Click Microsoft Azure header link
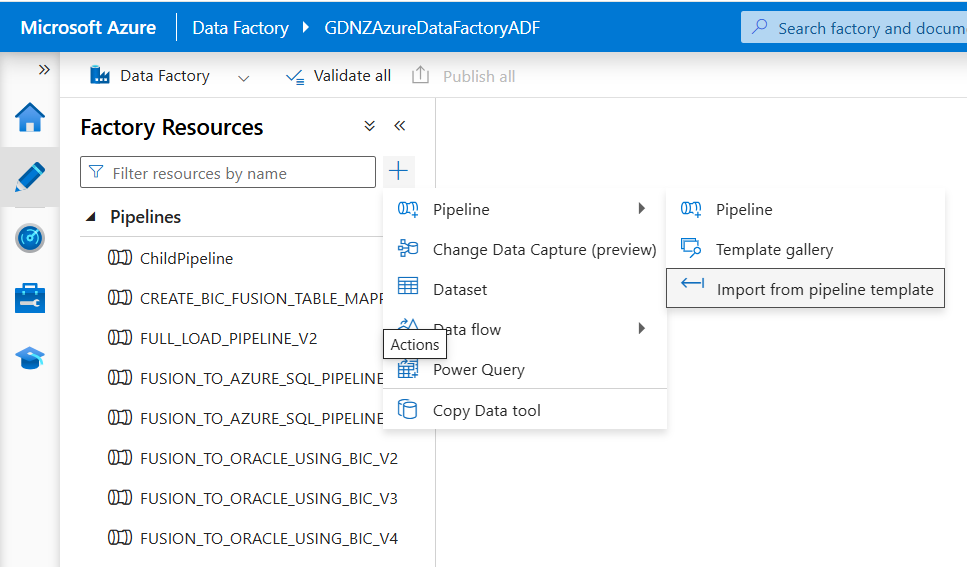The width and height of the screenshot is (967, 567). 88,28
